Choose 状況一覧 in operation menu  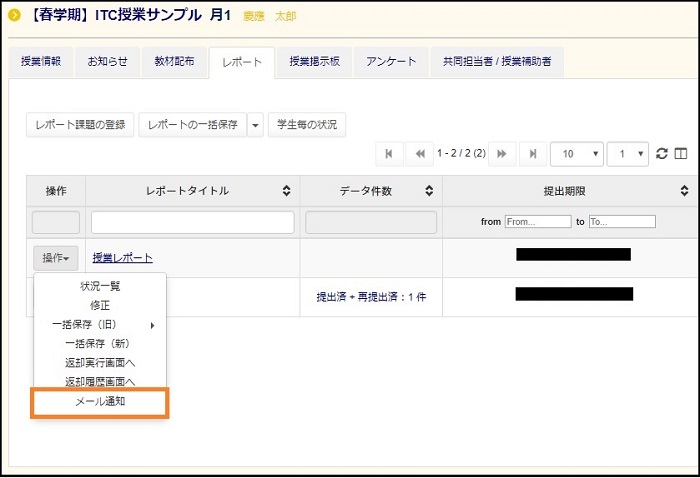(100, 286)
